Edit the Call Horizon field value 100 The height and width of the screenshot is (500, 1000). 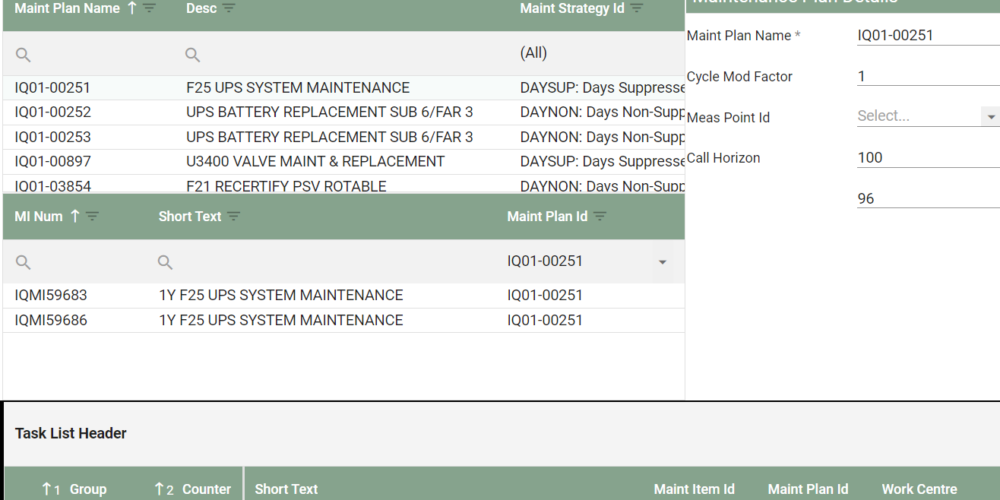[x=928, y=158]
